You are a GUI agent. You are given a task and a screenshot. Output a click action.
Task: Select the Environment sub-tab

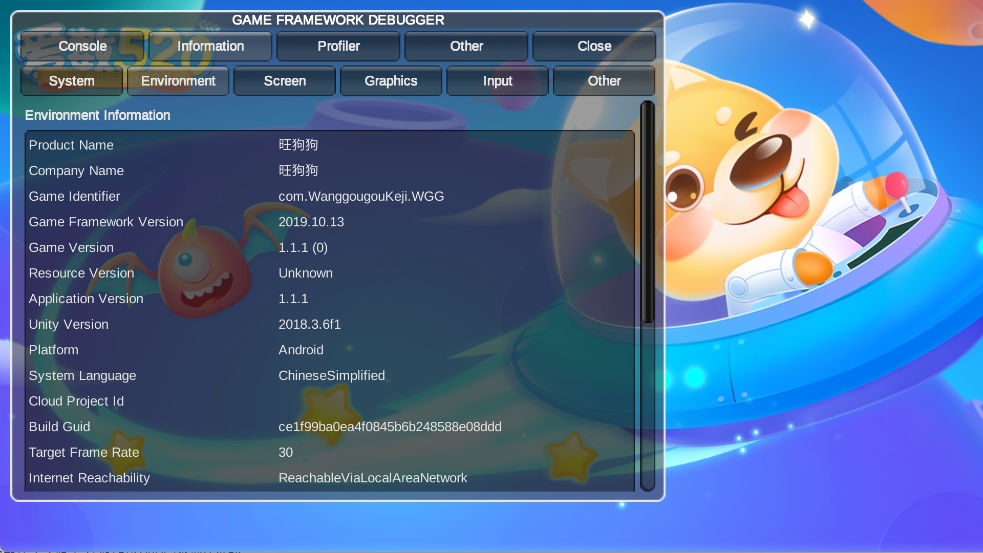pos(178,81)
